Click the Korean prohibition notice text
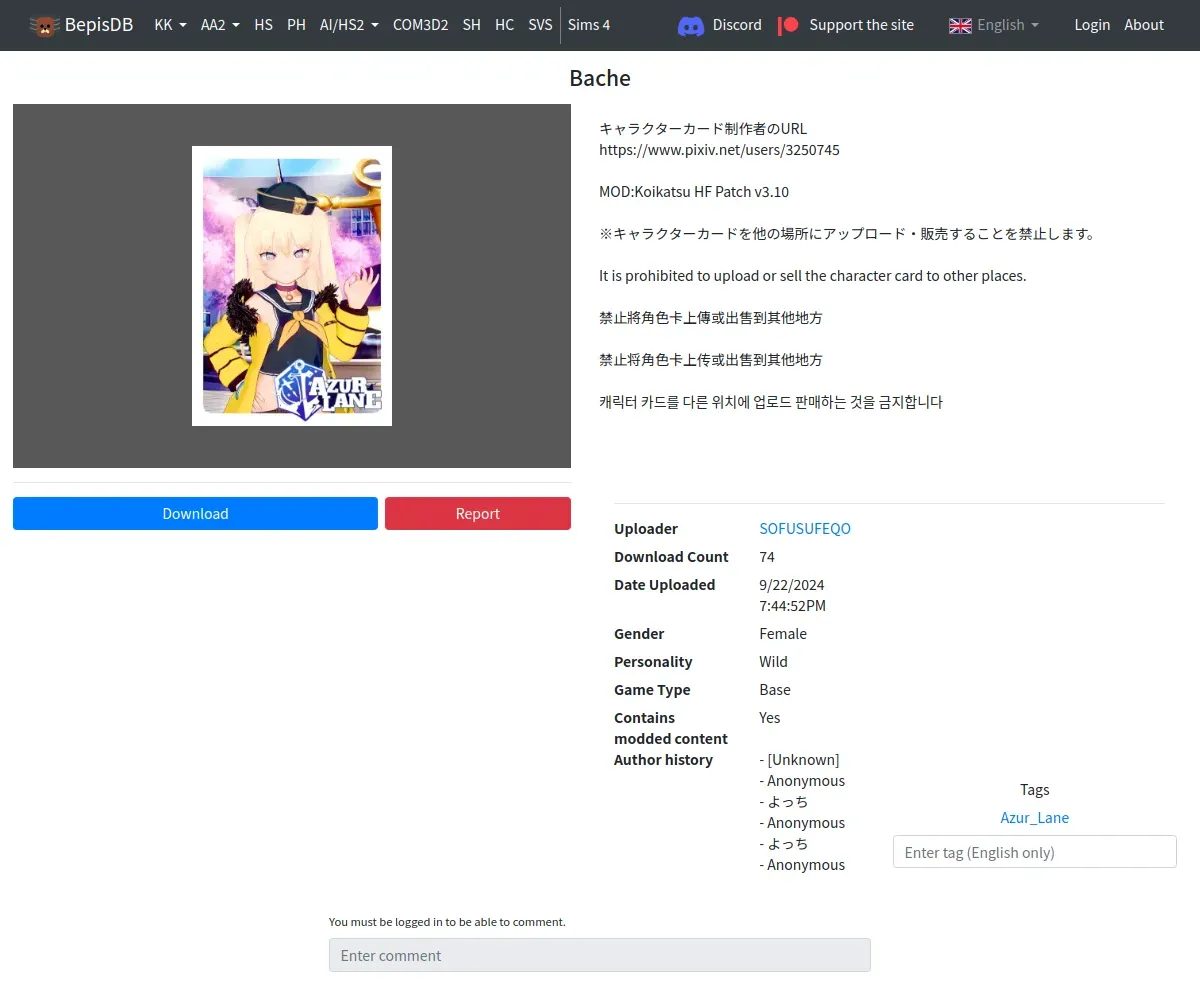 771,402
